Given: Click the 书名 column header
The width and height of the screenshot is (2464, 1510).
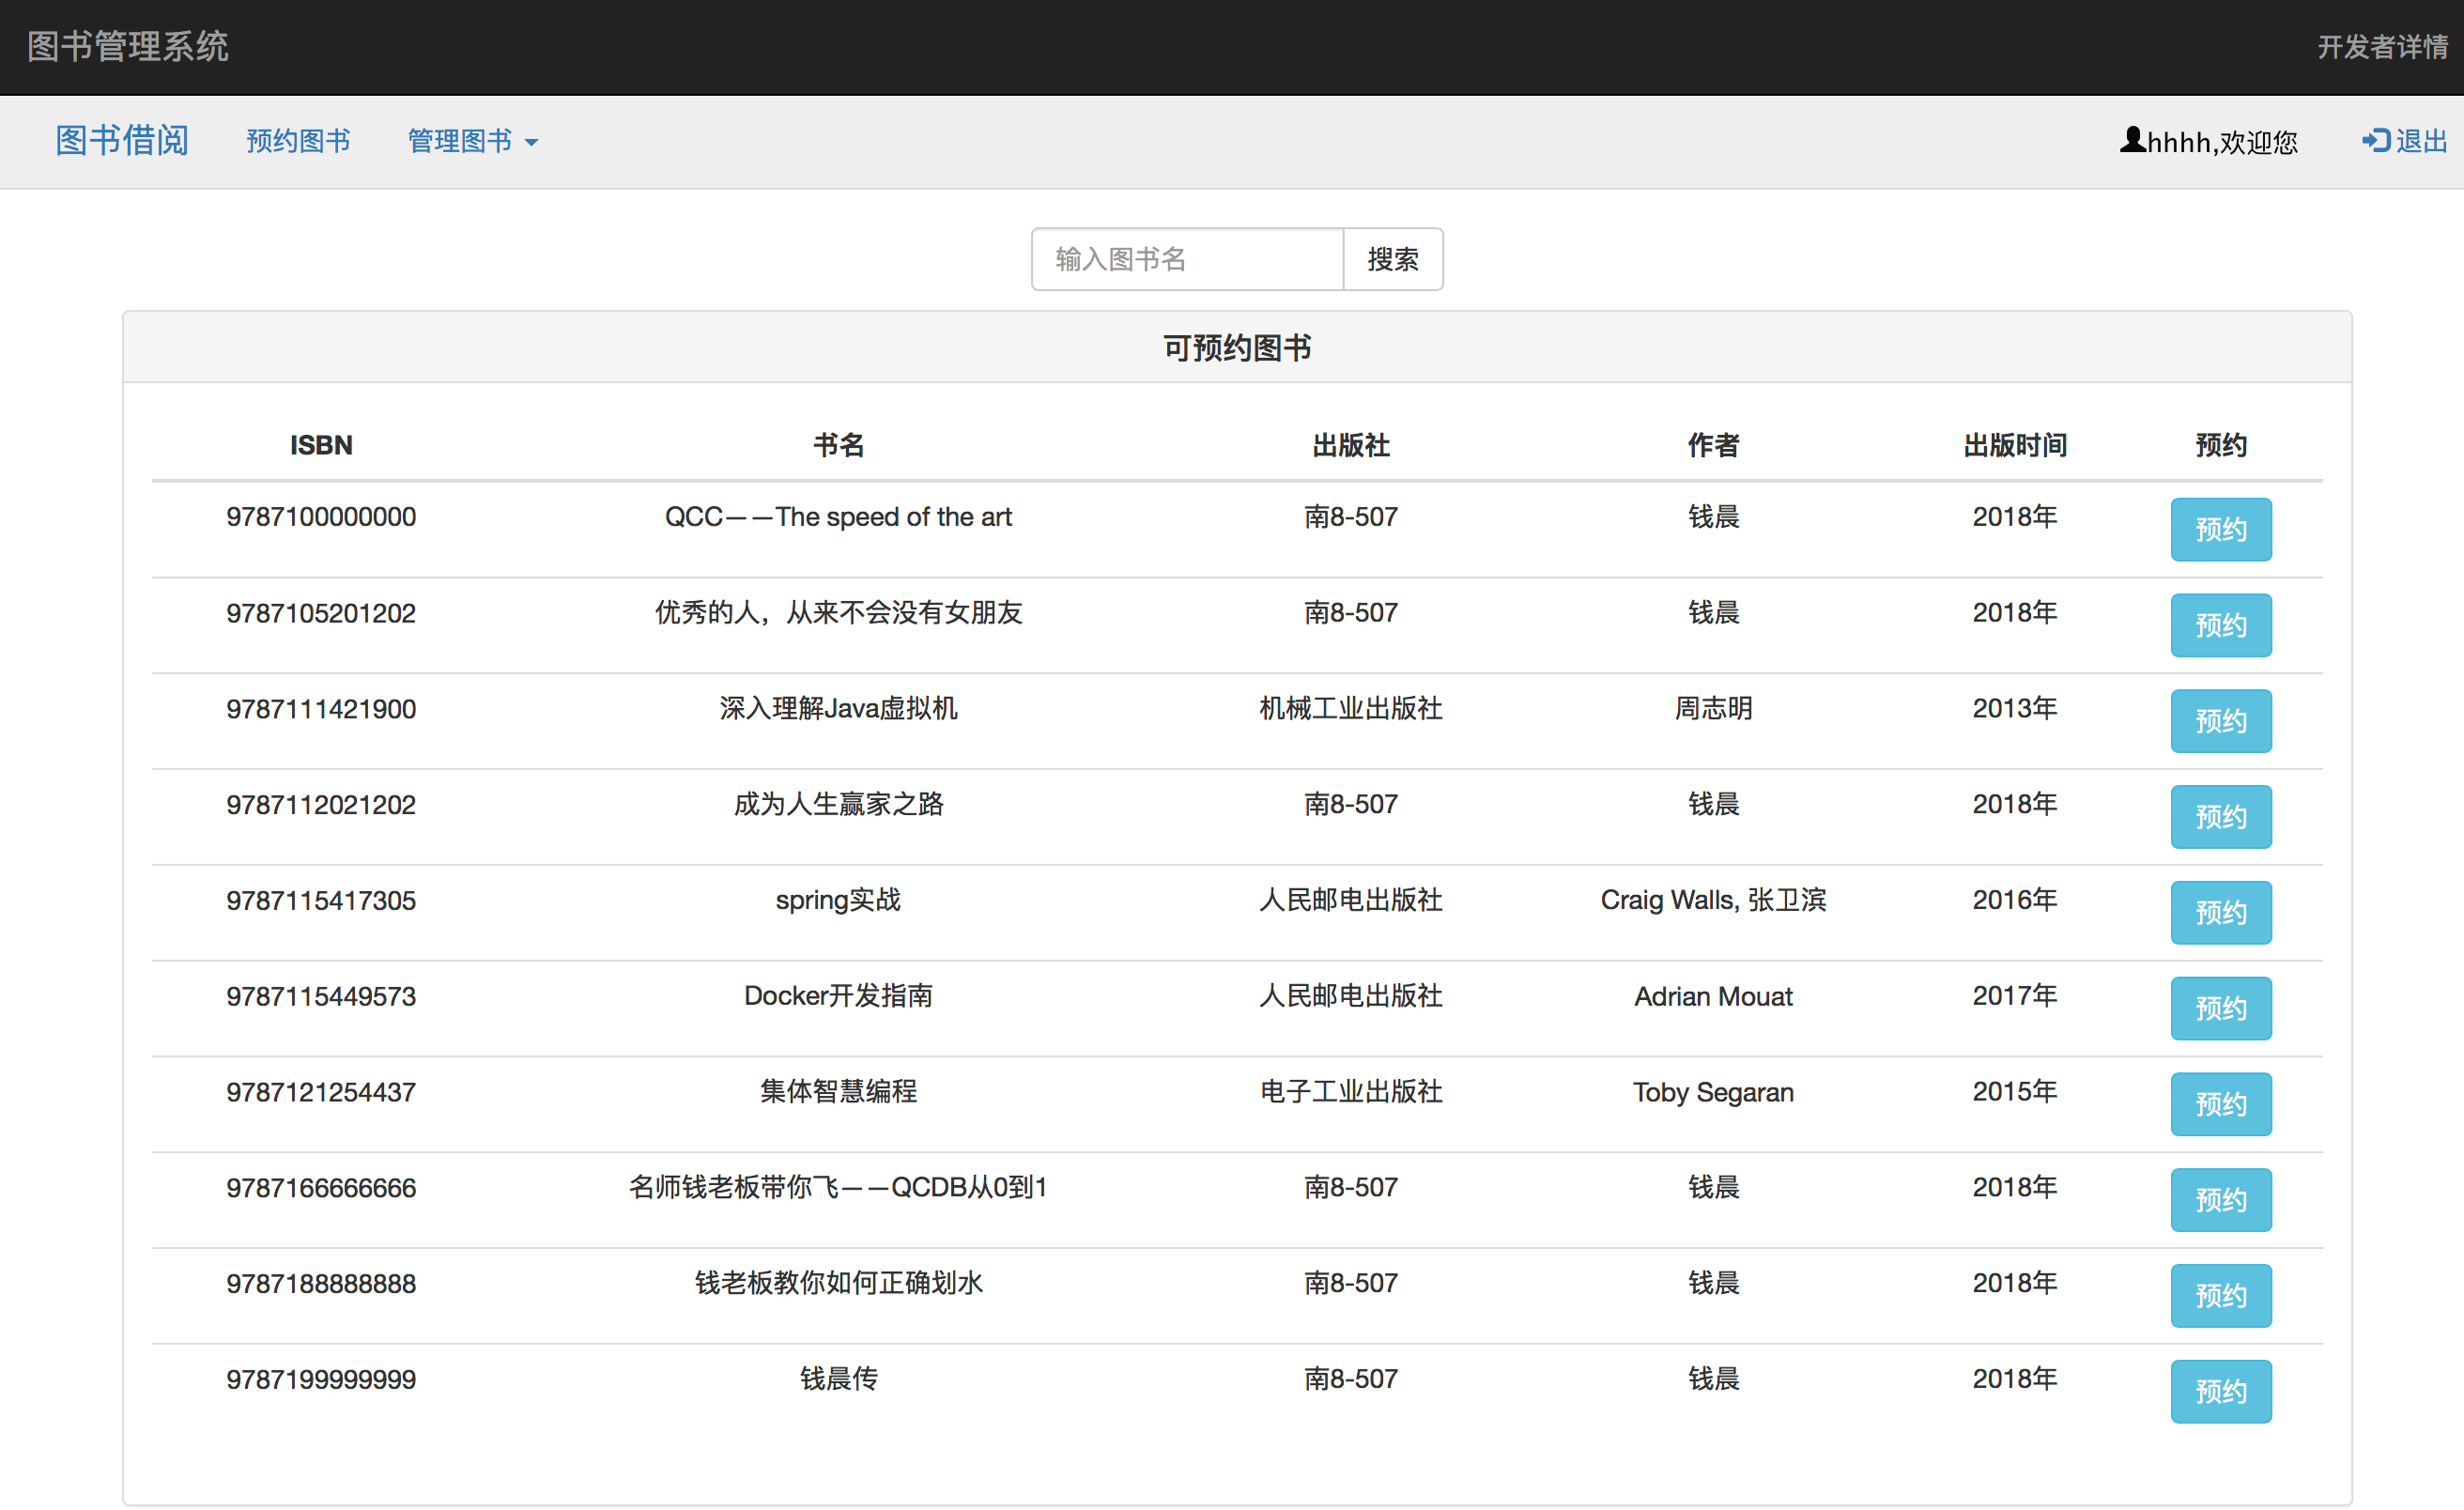Looking at the screenshot, I should 838,445.
